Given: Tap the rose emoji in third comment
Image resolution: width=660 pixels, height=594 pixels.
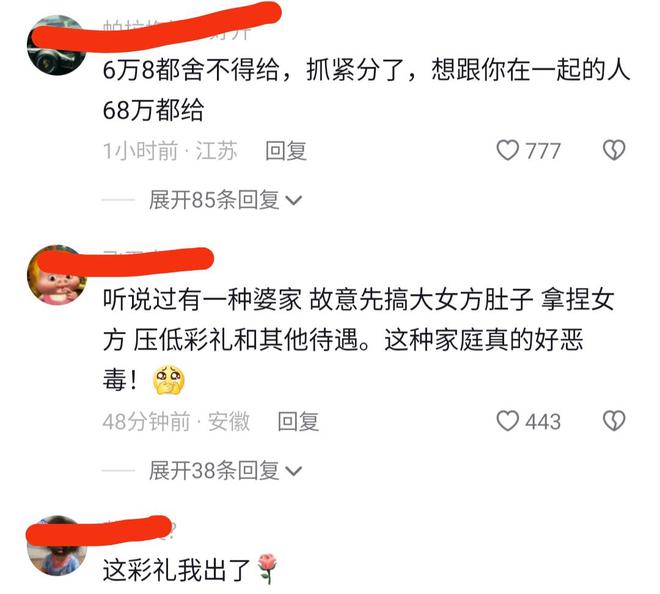Looking at the screenshot, I should pos(267,569).
